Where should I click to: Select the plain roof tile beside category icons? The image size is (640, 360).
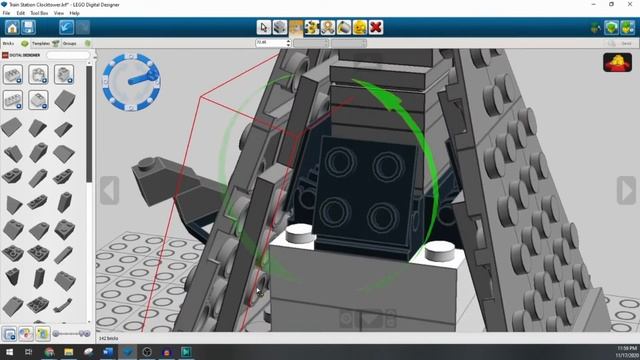tap(64, 100)
